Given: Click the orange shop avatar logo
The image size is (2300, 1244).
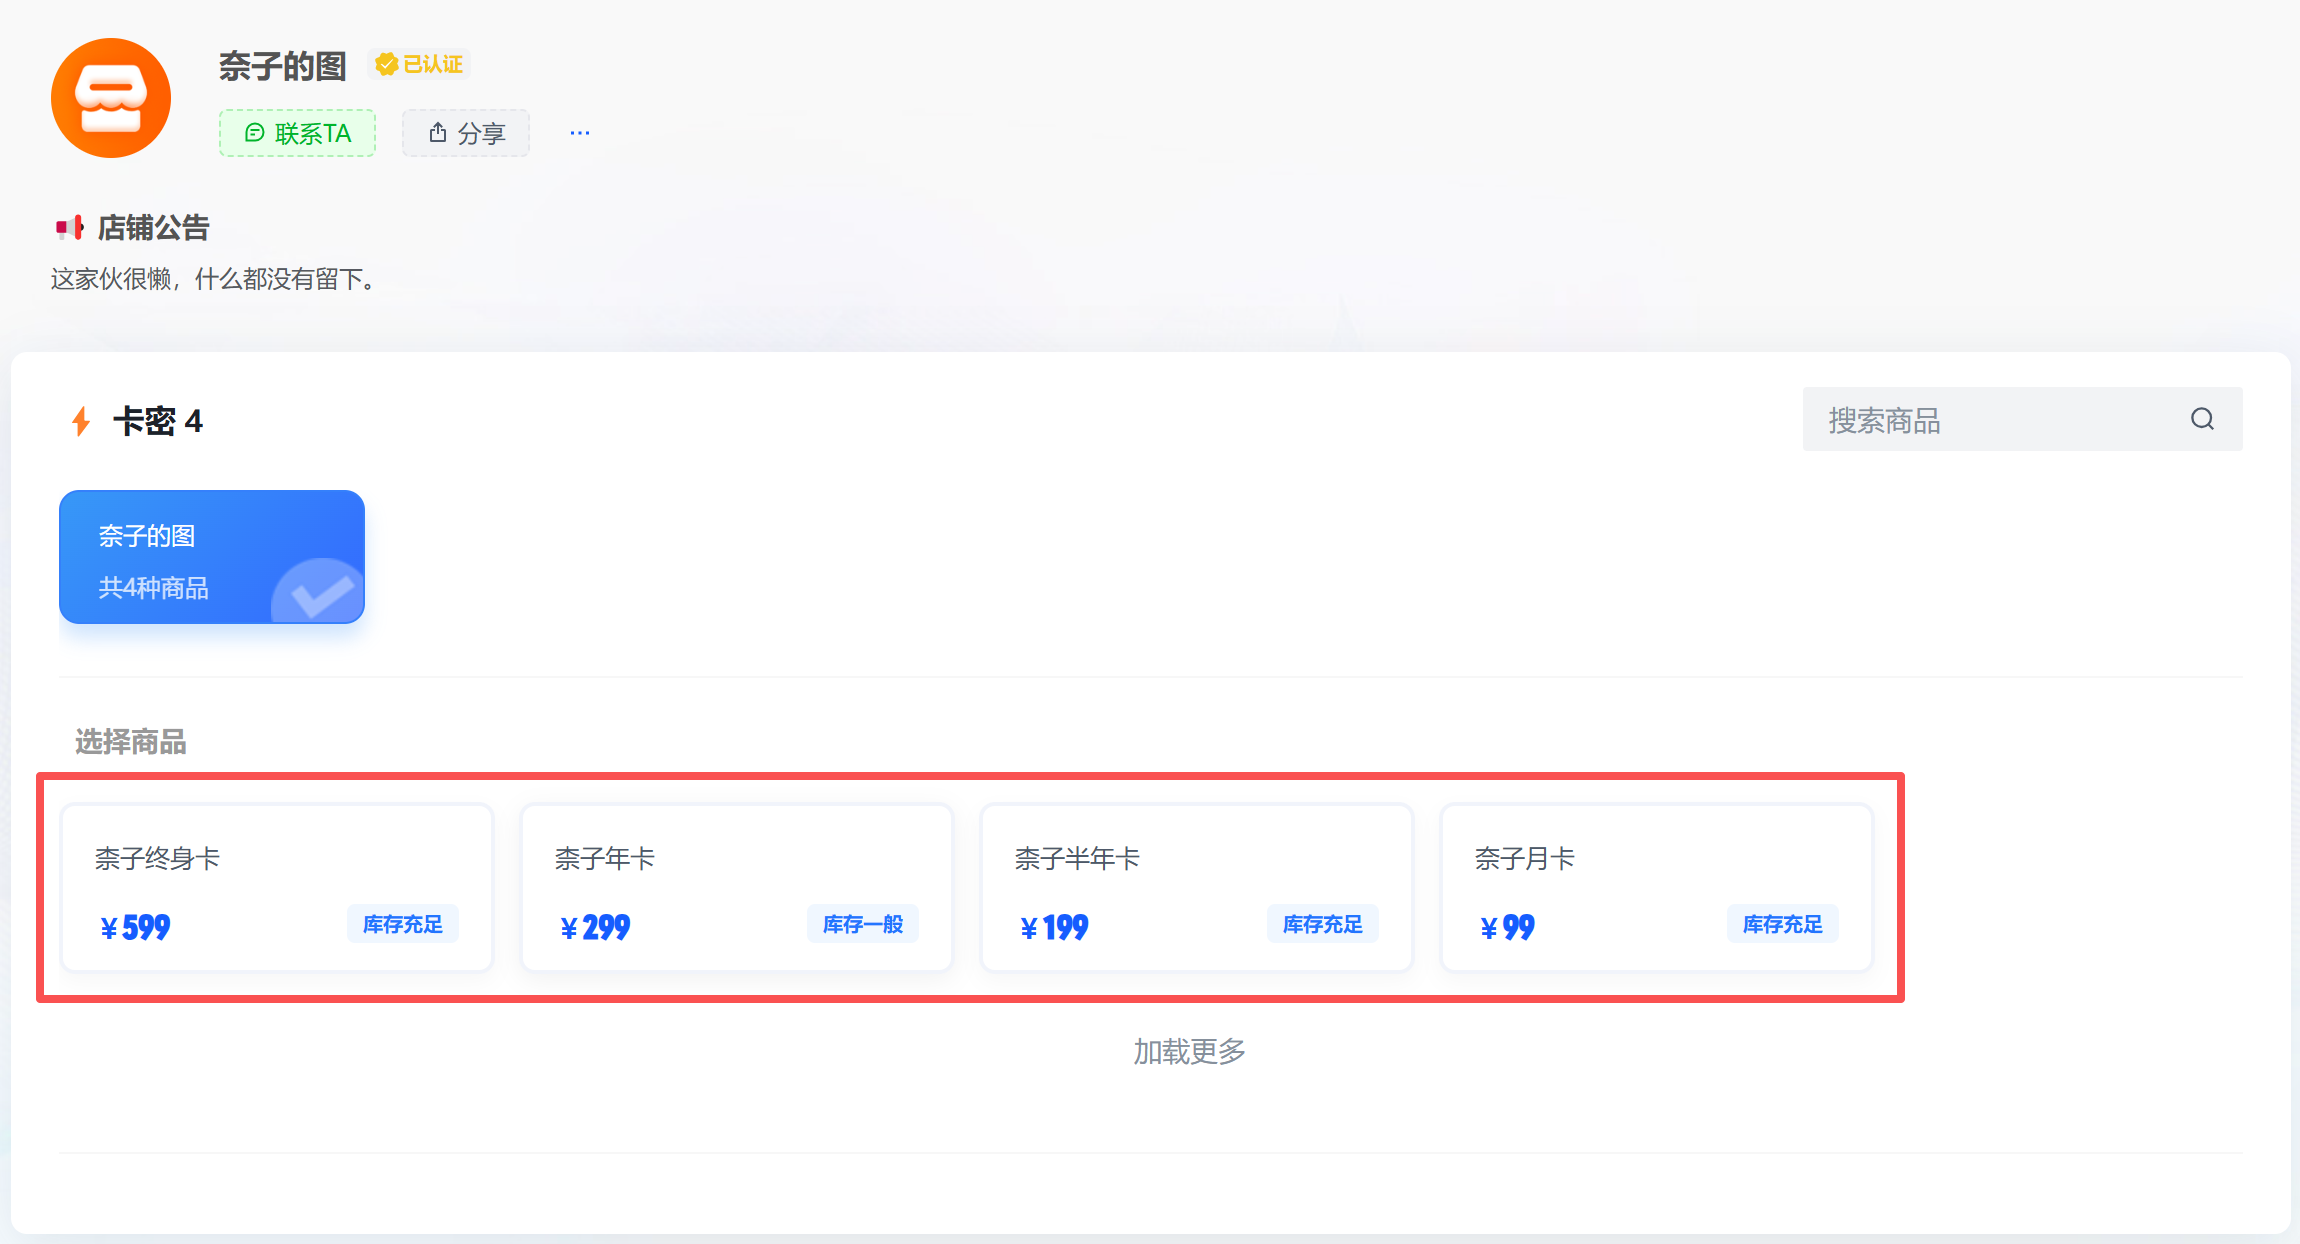Looking at the screenshot, I should [x=111, y=98].
